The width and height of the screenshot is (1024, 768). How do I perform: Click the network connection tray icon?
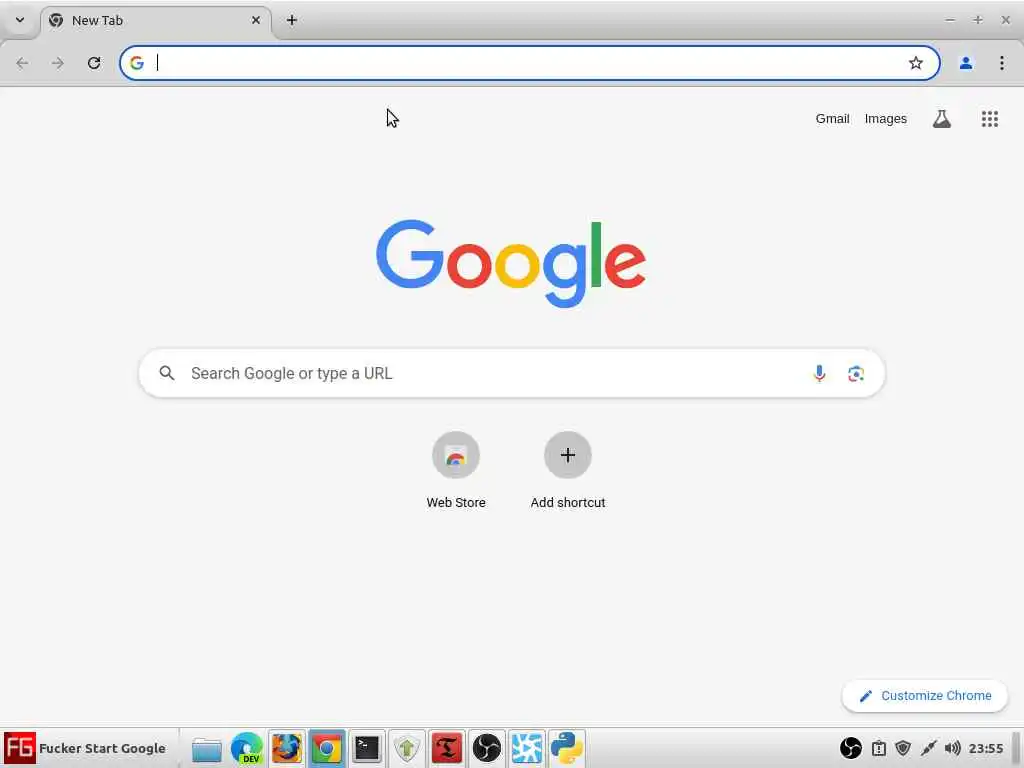pos(928,748)
